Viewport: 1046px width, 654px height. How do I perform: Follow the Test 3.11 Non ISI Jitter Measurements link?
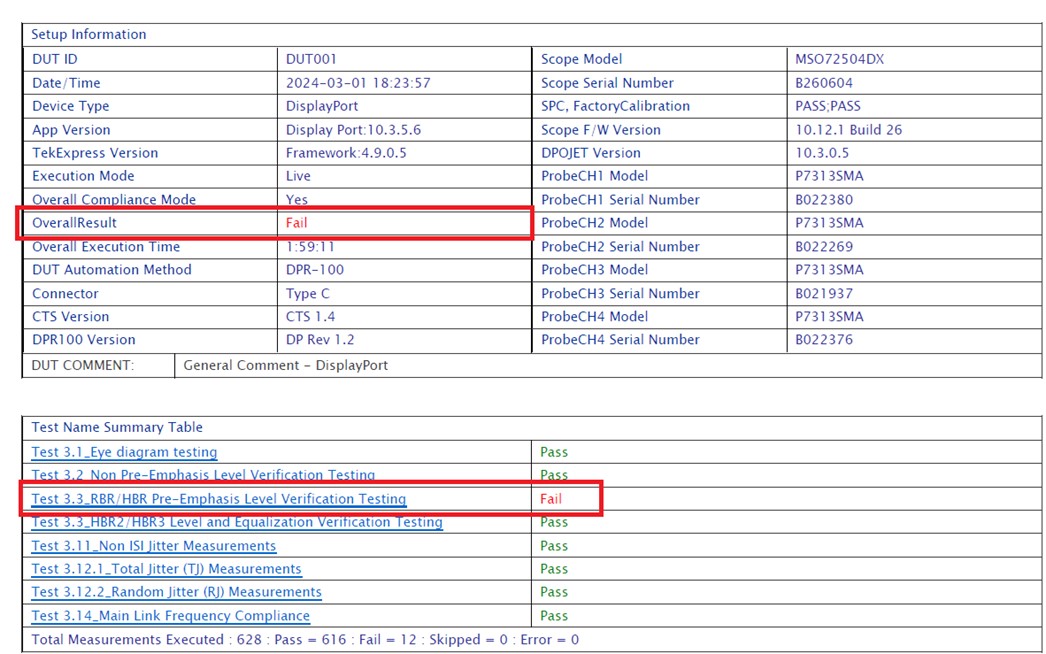pos(153,546)
